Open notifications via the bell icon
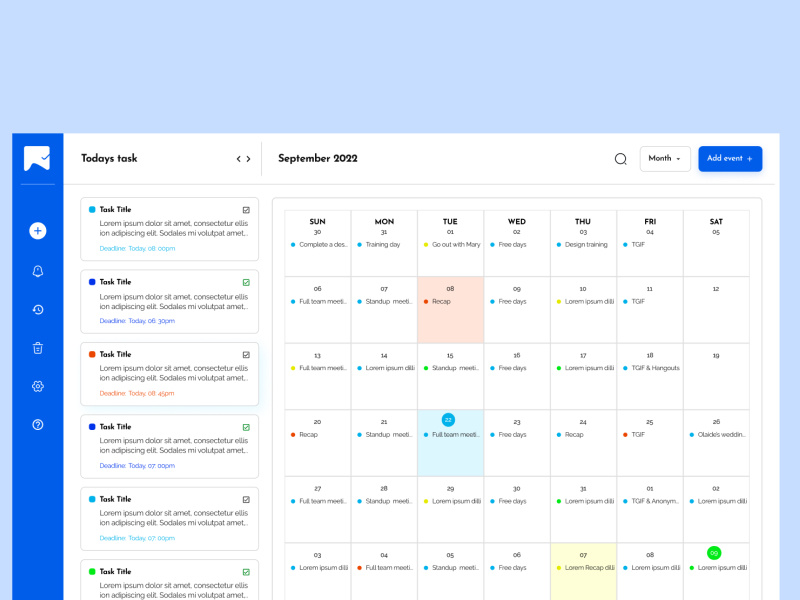 click(37, 271)
